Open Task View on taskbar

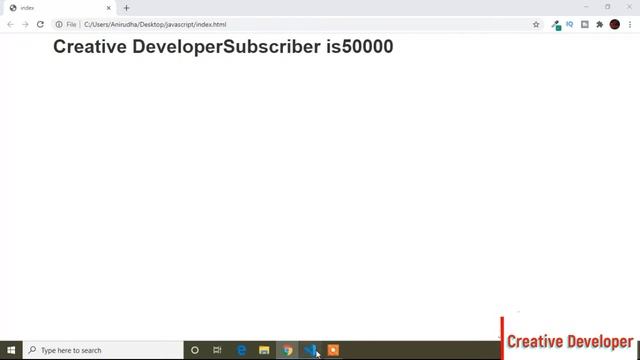(217, 350)
